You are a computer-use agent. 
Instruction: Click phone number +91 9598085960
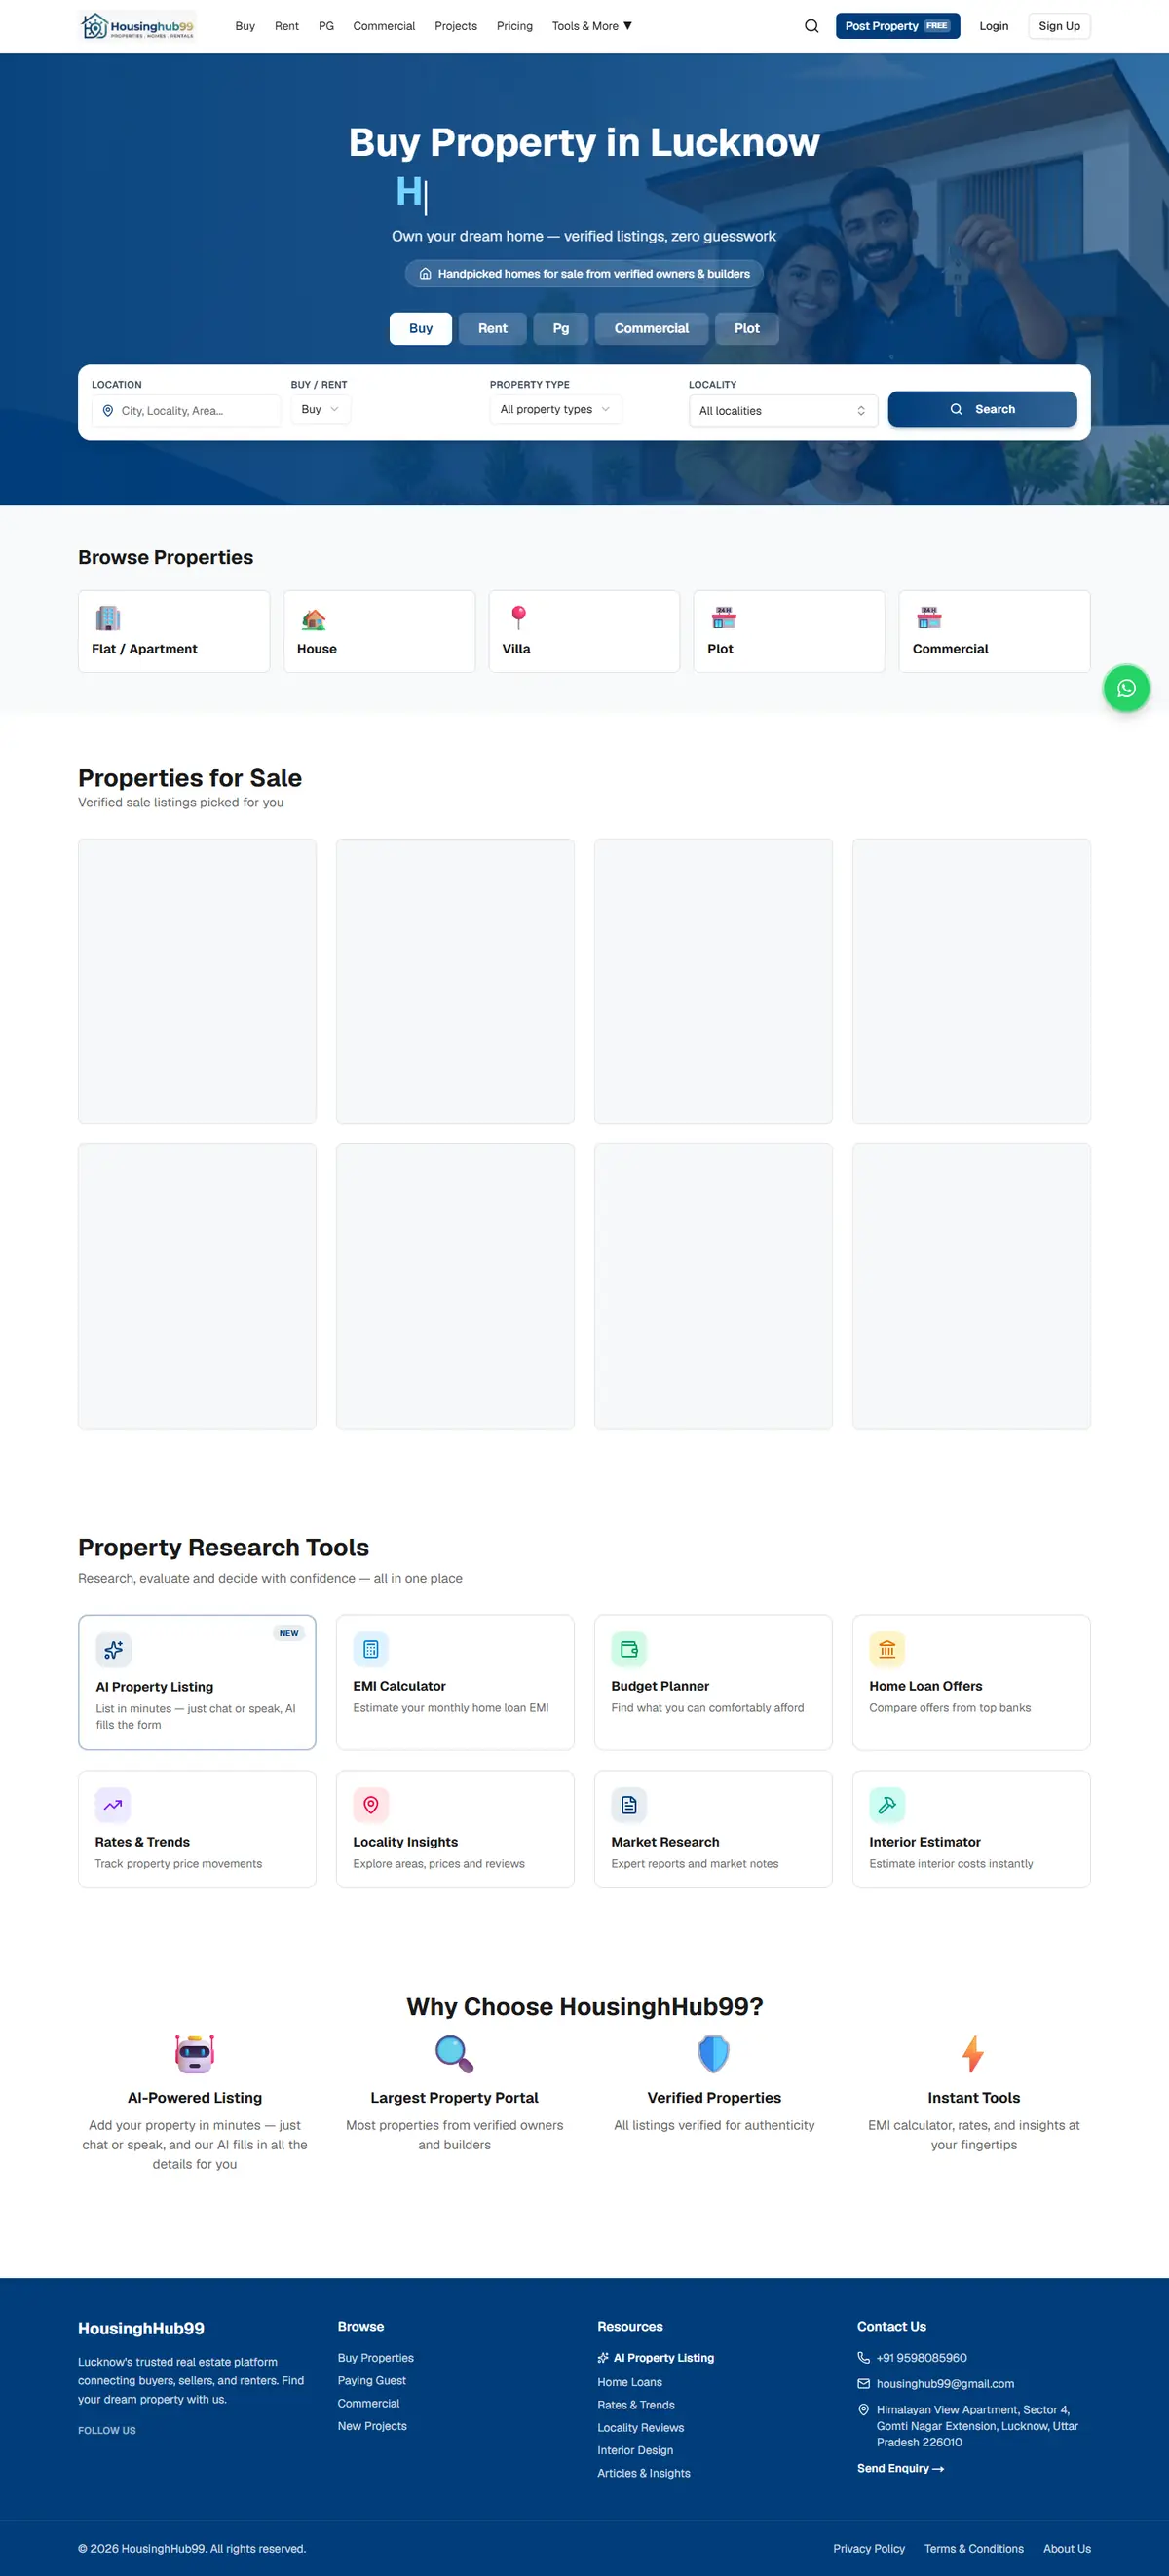921,2357
